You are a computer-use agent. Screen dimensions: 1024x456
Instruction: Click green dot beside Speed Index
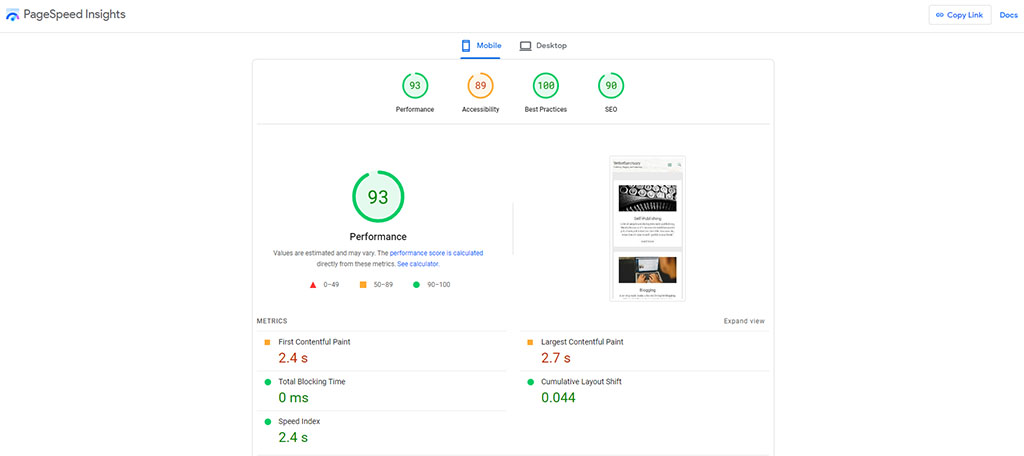click(267, 422)
